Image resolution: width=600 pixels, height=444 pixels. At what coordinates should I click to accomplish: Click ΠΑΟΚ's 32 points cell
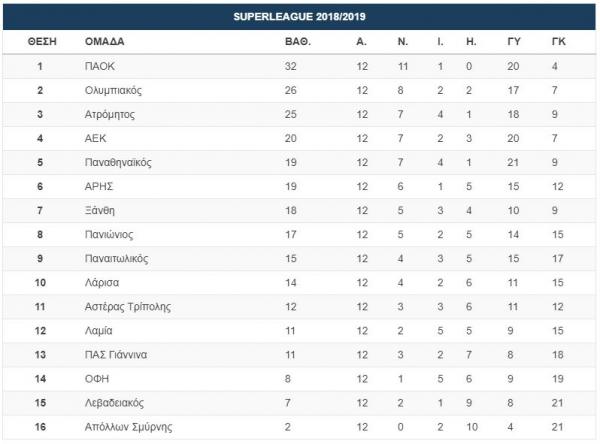292,66
